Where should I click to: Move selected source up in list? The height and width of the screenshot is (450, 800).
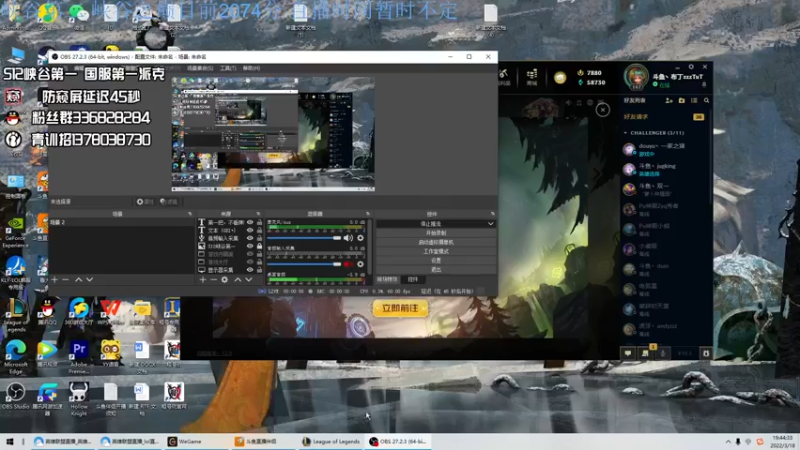pos(238,280)
